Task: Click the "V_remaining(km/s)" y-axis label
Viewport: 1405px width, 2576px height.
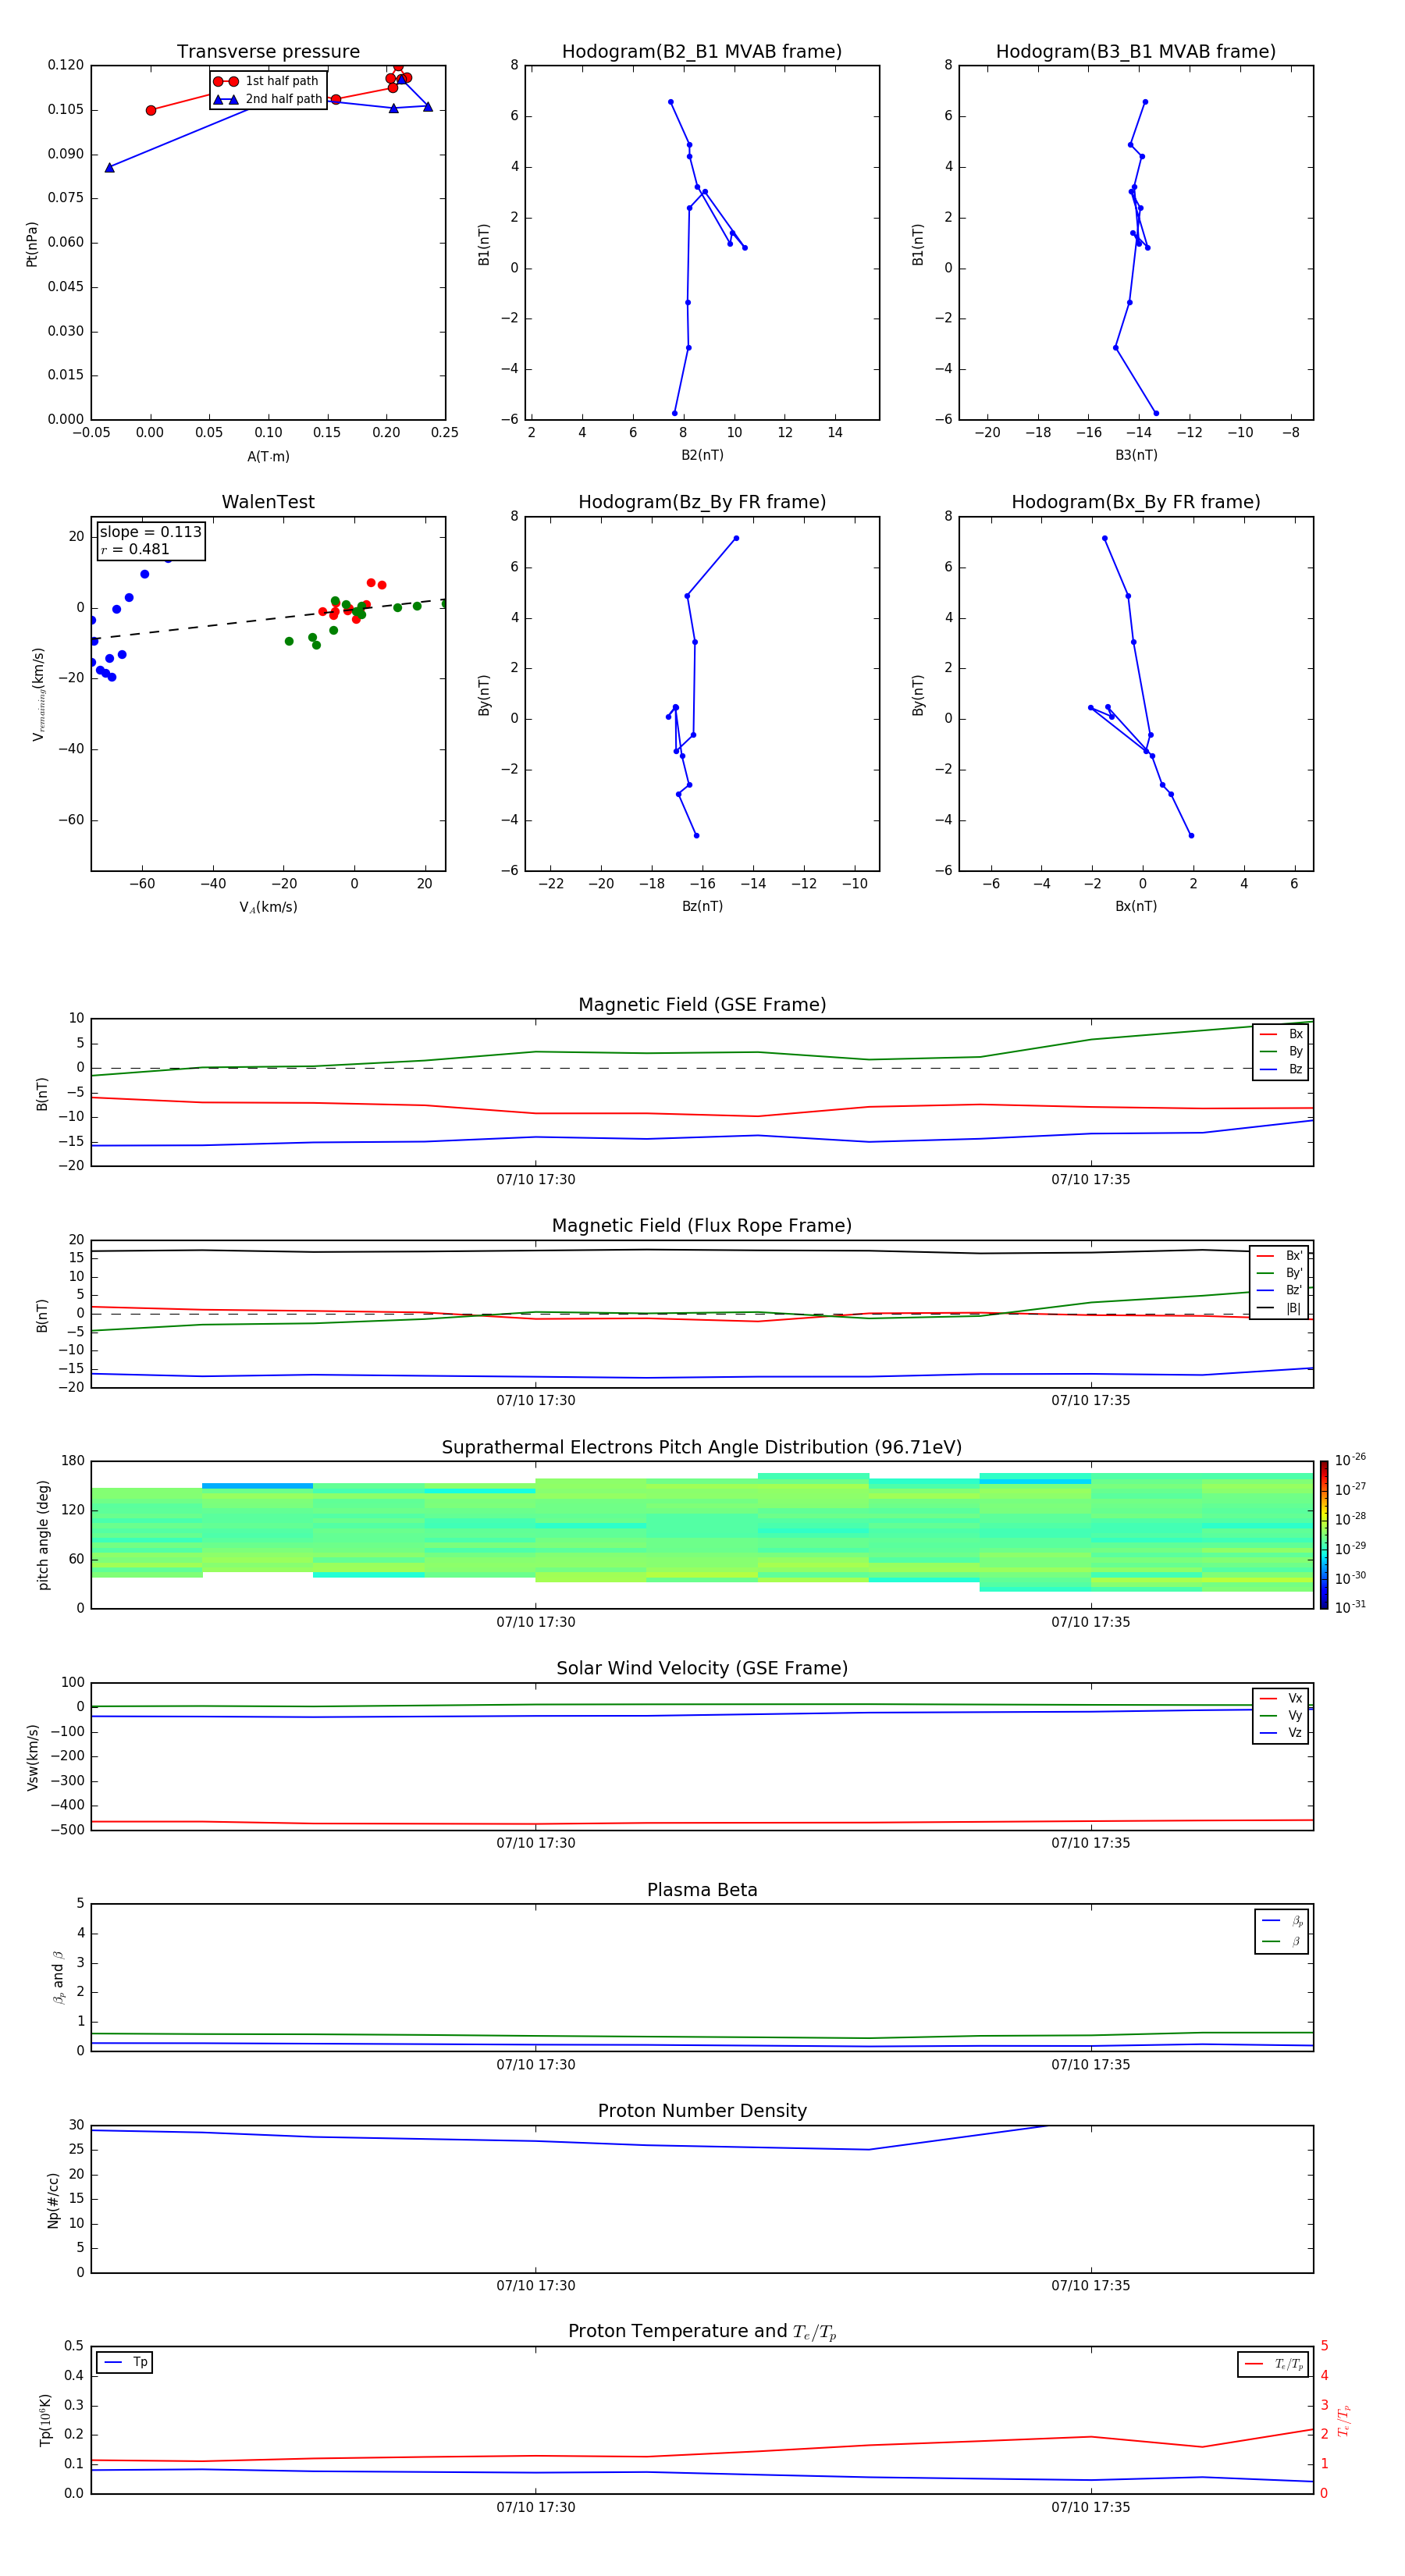Action: click(38, 694)
